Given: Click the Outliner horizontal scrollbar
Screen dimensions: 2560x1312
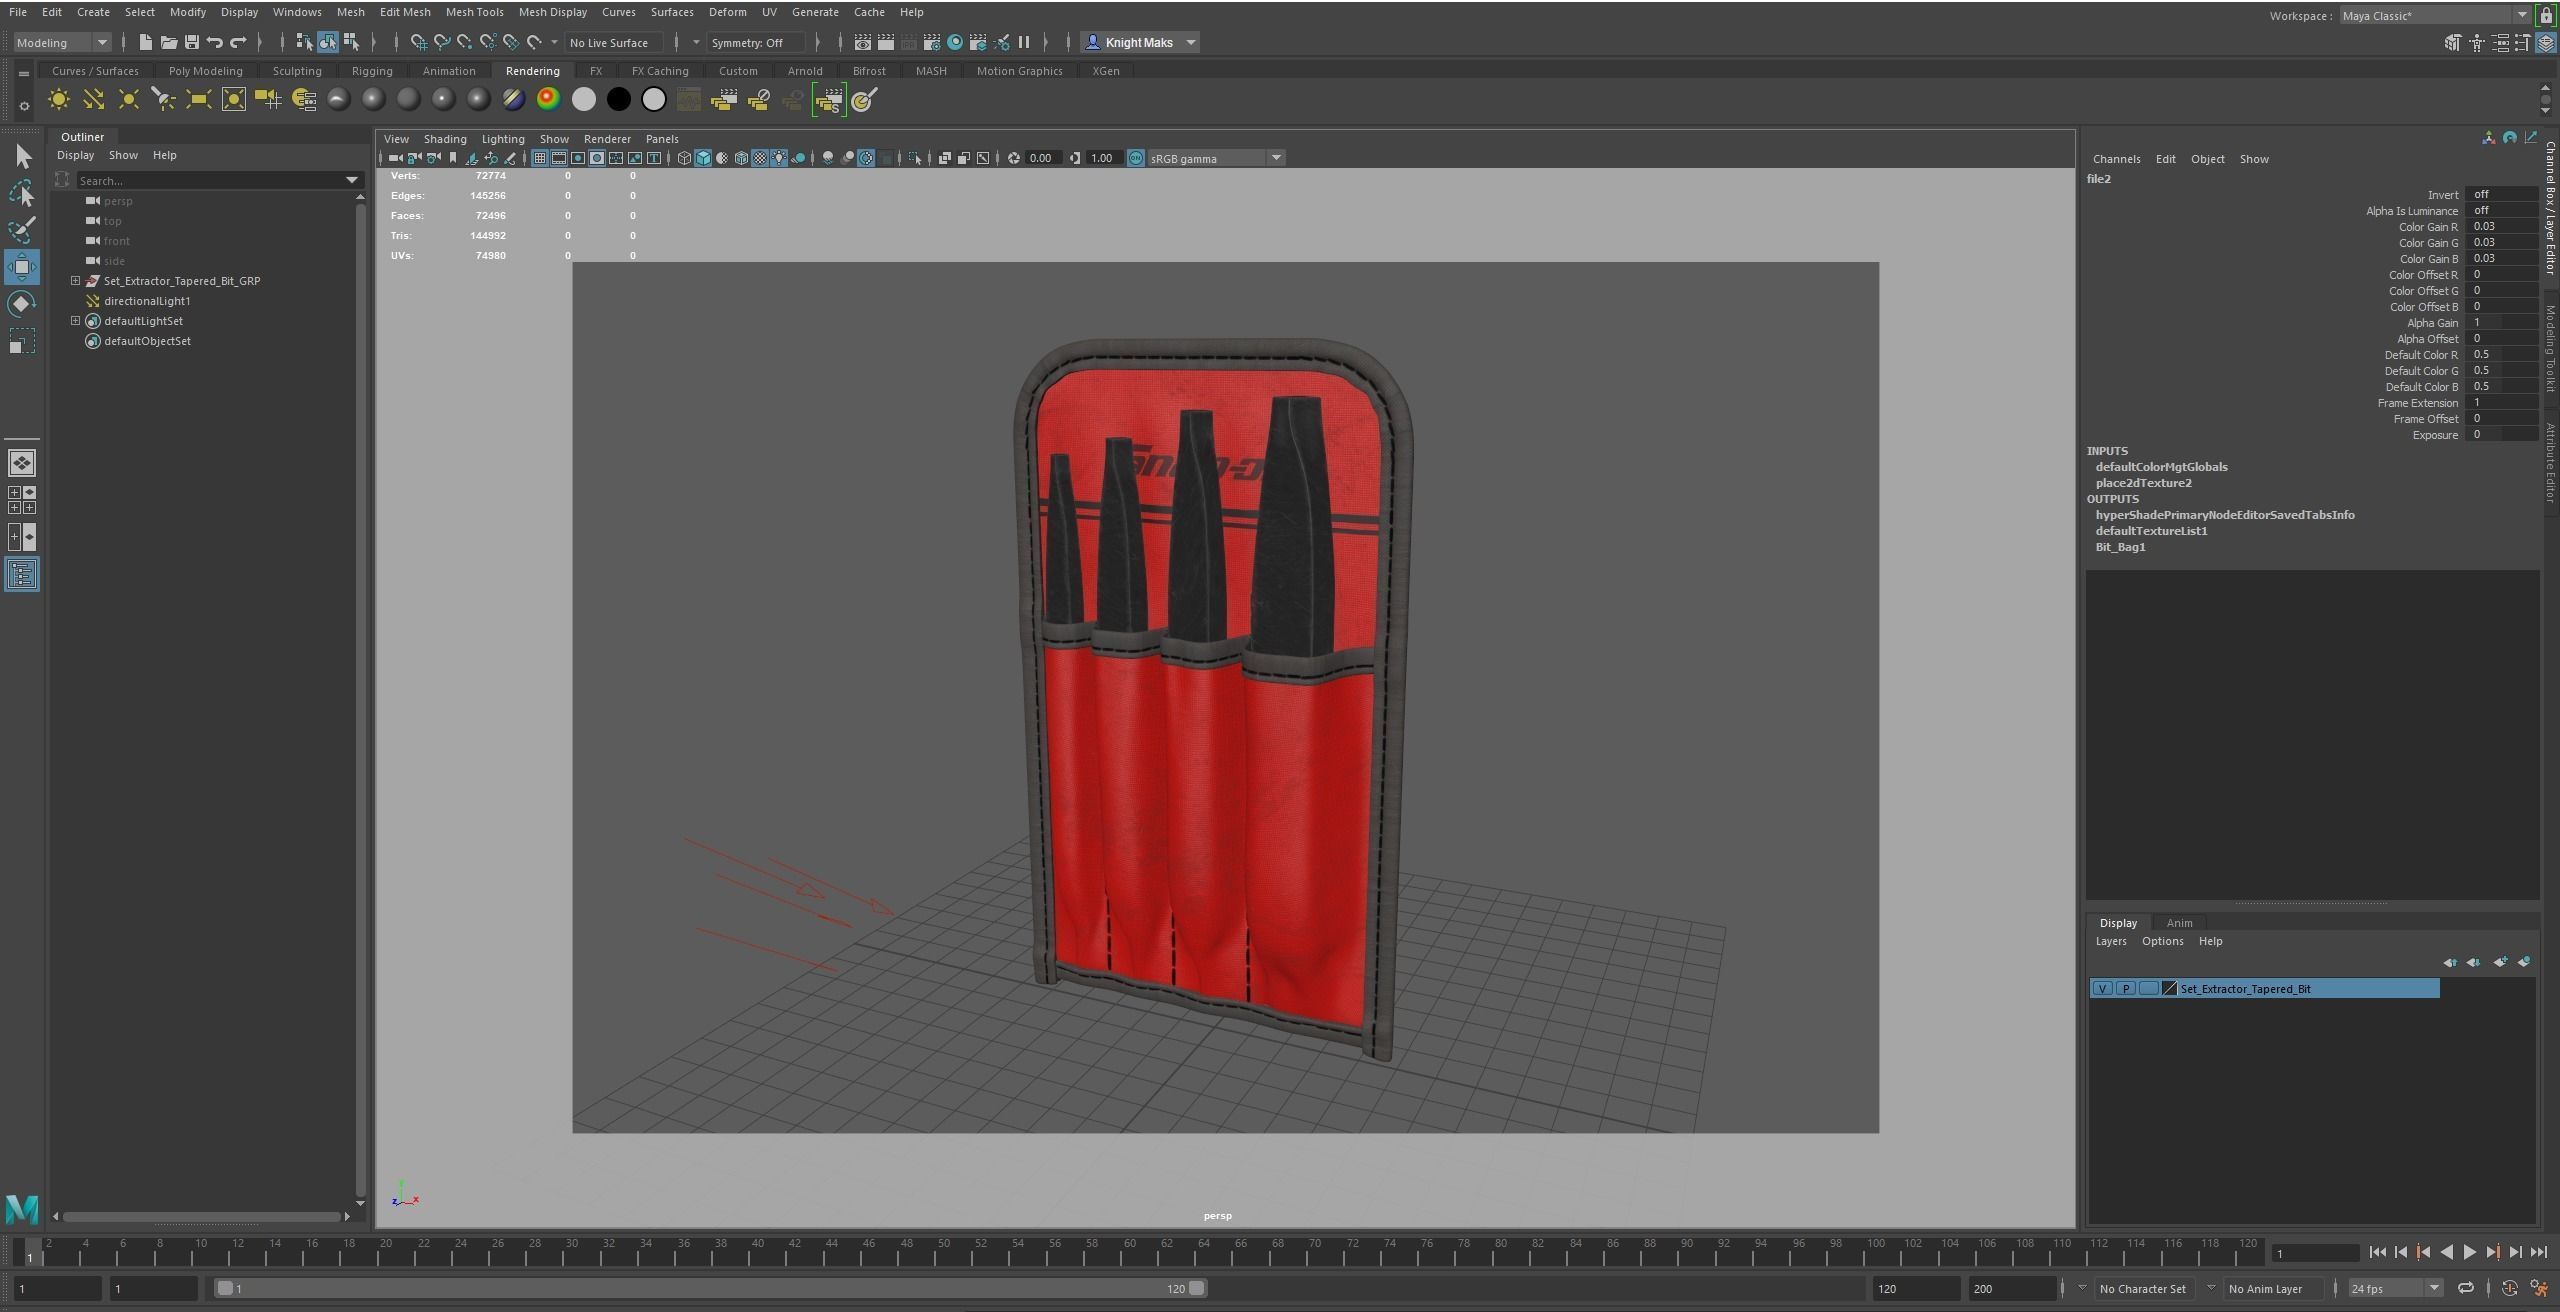Looking at the screenshot, I should pos(201,1216).
